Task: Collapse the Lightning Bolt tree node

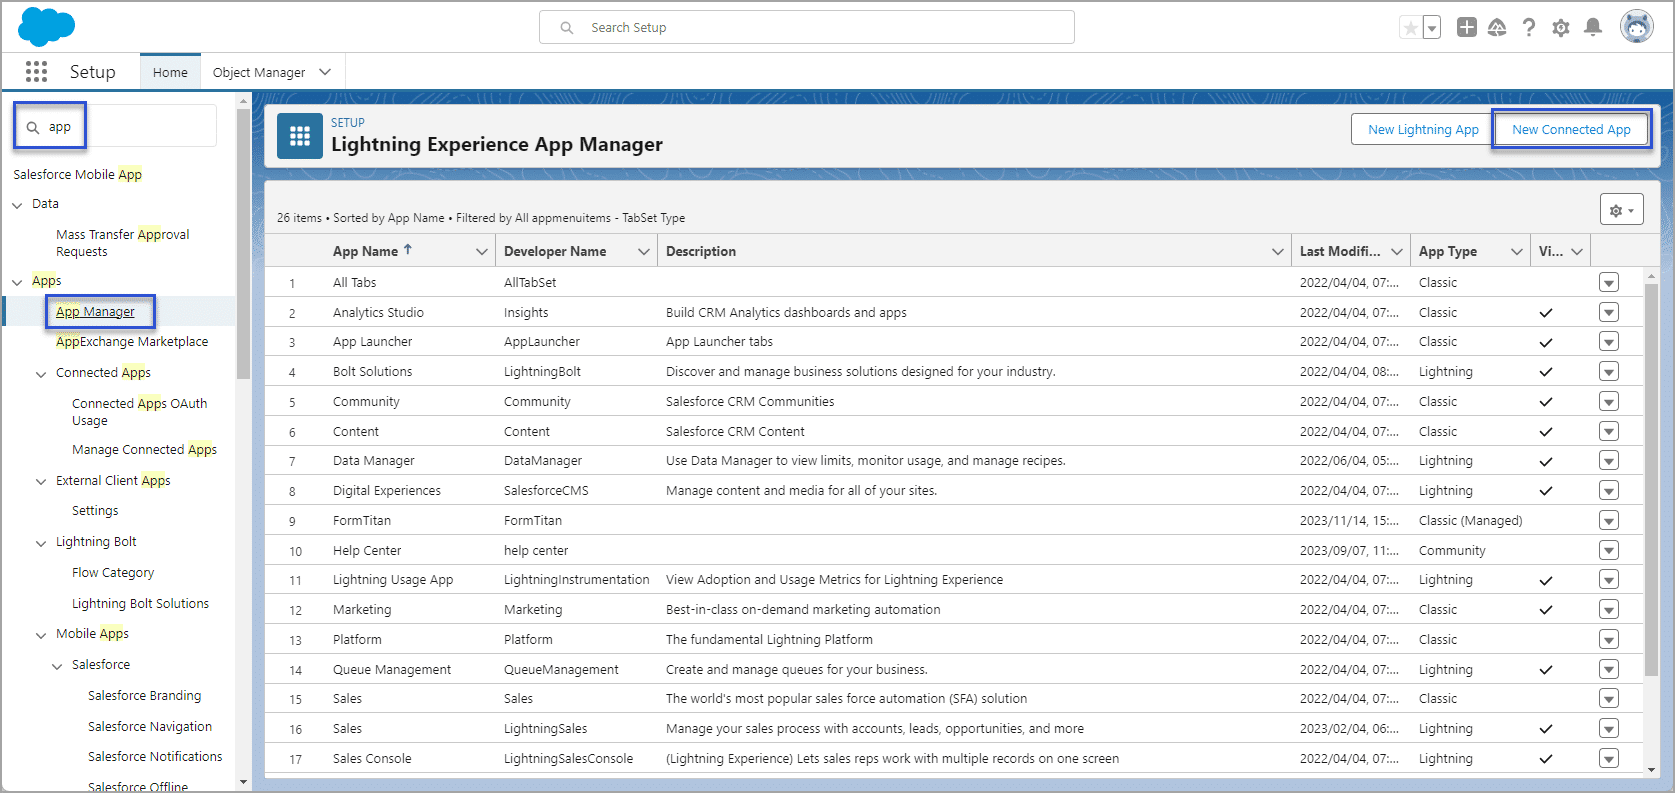Action: point(41,542)
